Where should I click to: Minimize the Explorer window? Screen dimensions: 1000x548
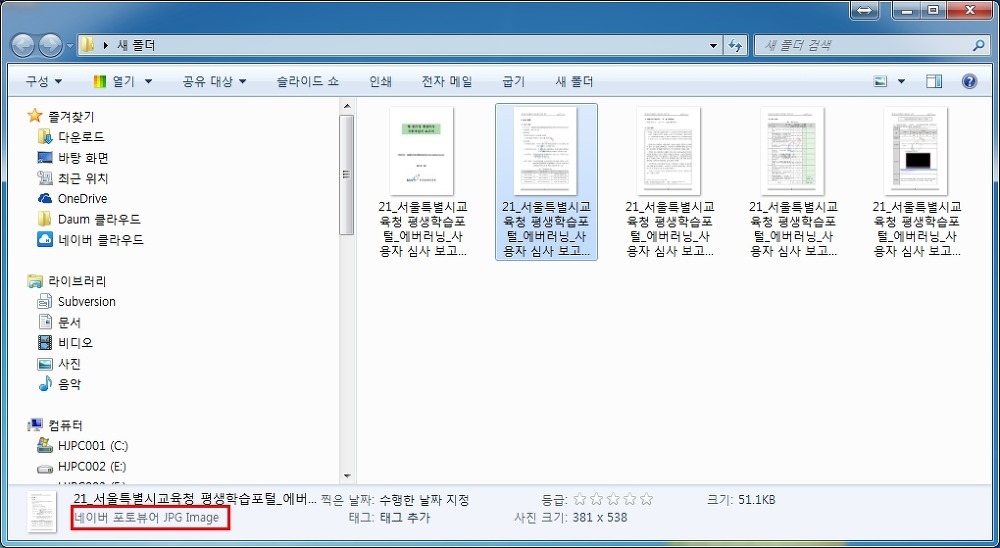point(906,10)
